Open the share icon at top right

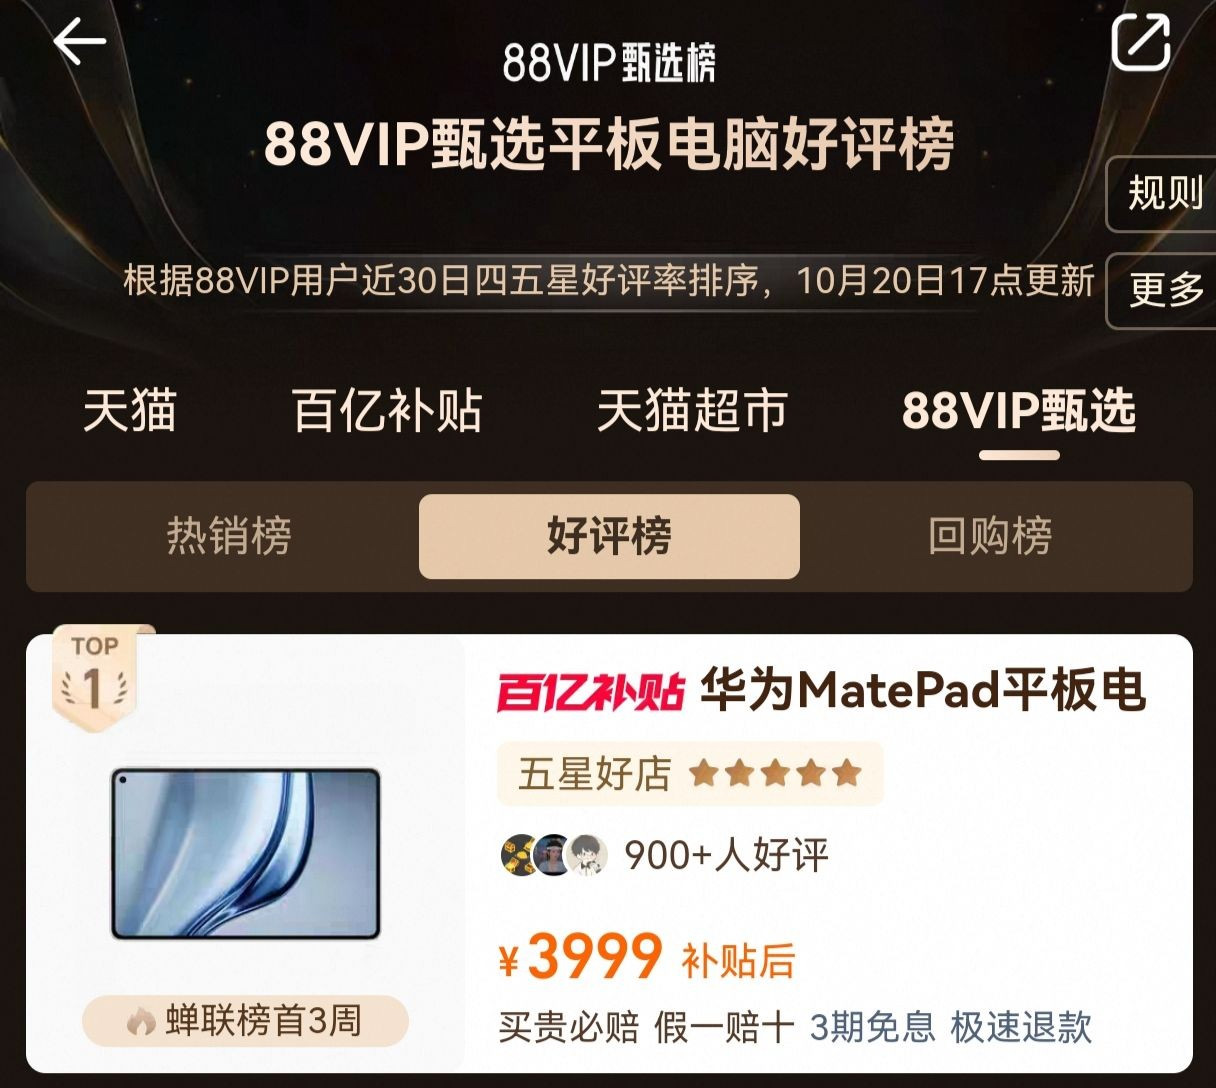(x=1141, y=42)
